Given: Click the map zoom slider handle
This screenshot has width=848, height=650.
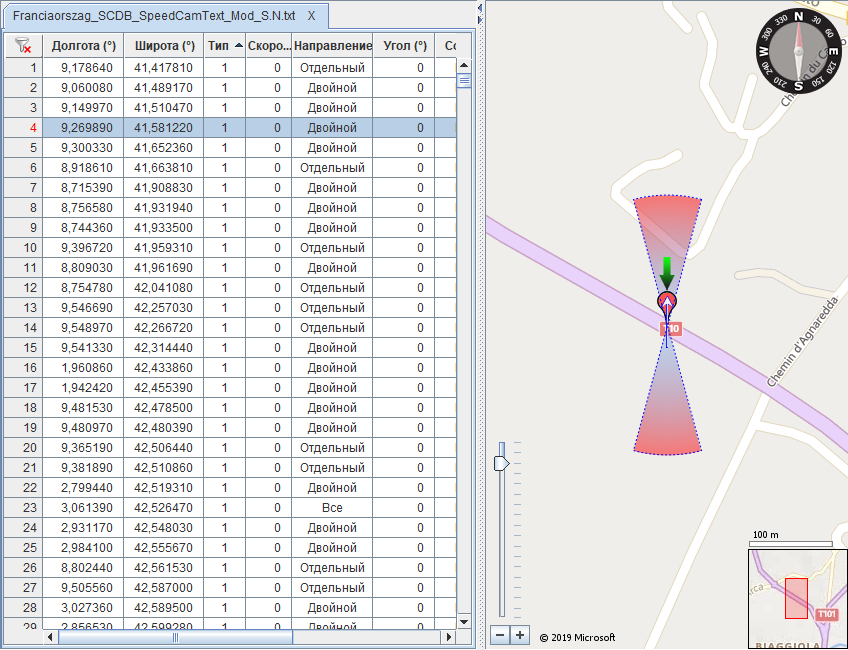Looking at the screenshot, I should tap(501, 463).
